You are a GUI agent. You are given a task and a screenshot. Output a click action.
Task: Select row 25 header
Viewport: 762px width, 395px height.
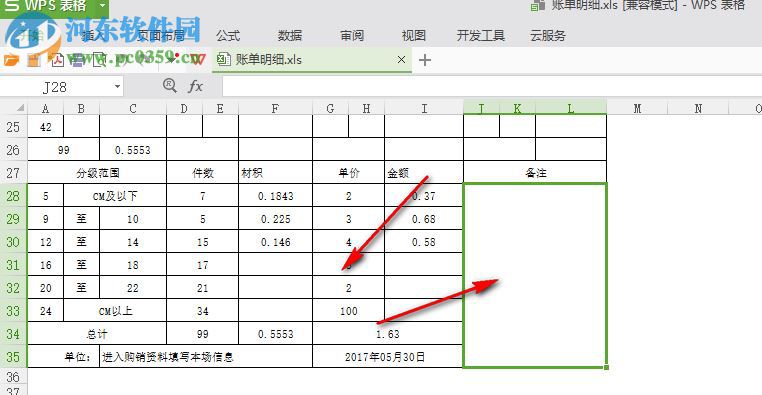[14, 127]
